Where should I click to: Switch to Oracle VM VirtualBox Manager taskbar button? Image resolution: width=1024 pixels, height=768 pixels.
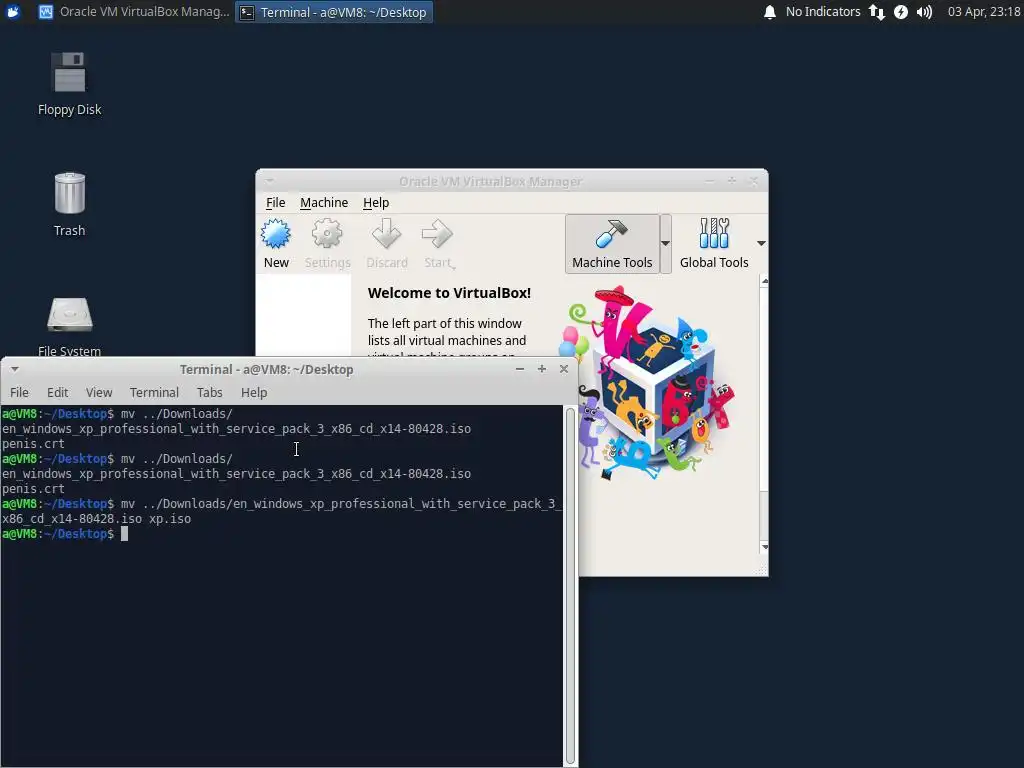(x=134, y=12)
